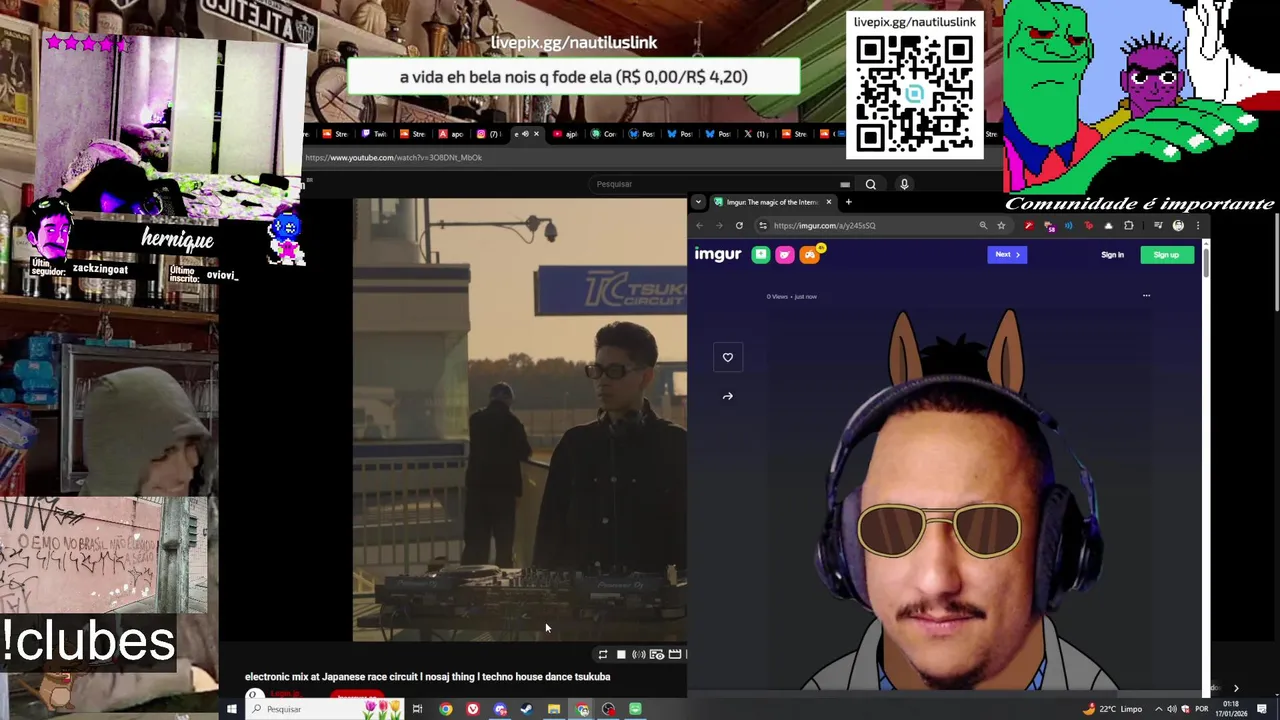Open Google Chrome from the taskbar

point(445,709)
